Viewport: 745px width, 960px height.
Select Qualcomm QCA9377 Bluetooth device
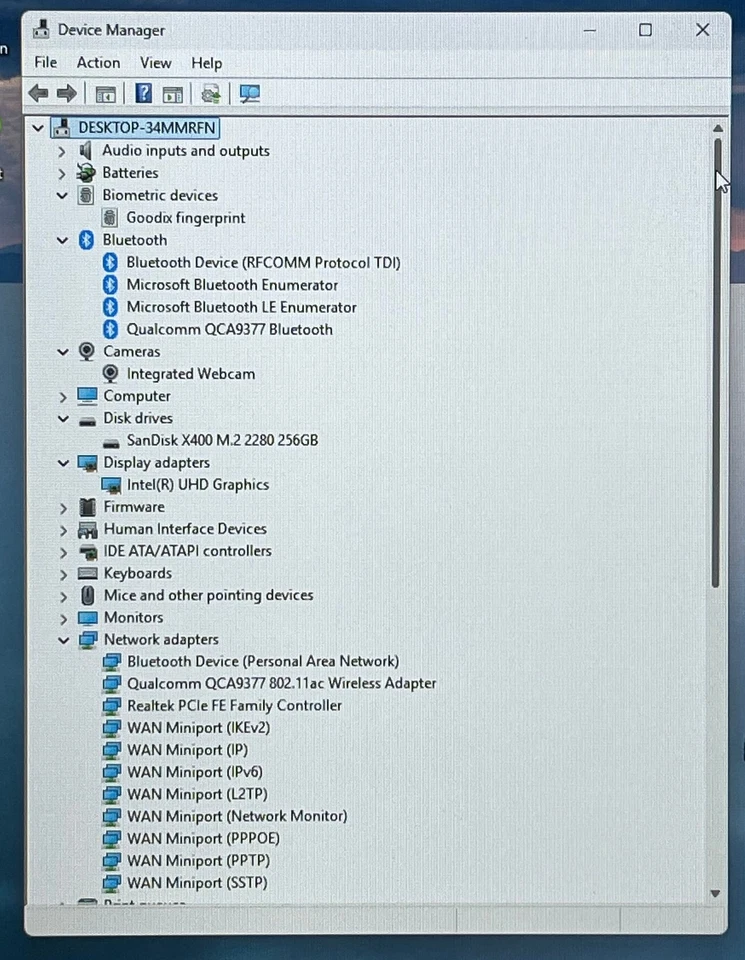230,329
